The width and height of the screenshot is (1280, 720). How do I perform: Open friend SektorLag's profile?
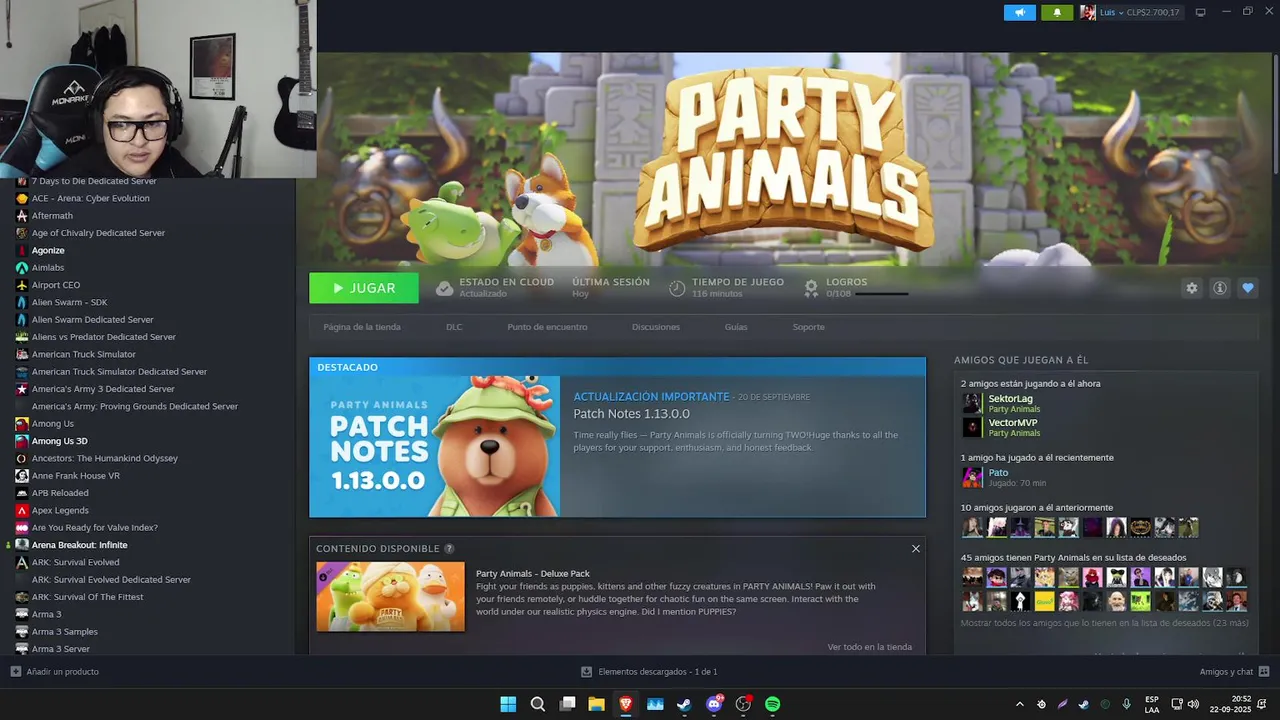pos(1010,399)
